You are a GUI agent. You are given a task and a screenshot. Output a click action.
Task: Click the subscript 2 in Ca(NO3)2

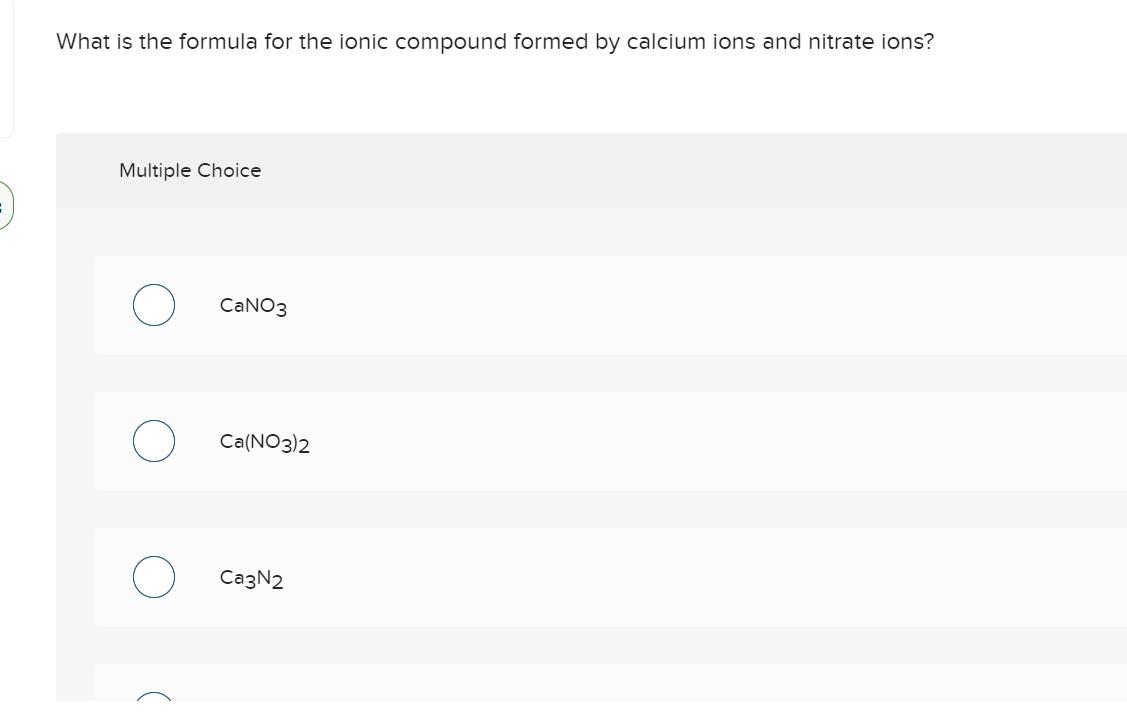tap(304, 447)
